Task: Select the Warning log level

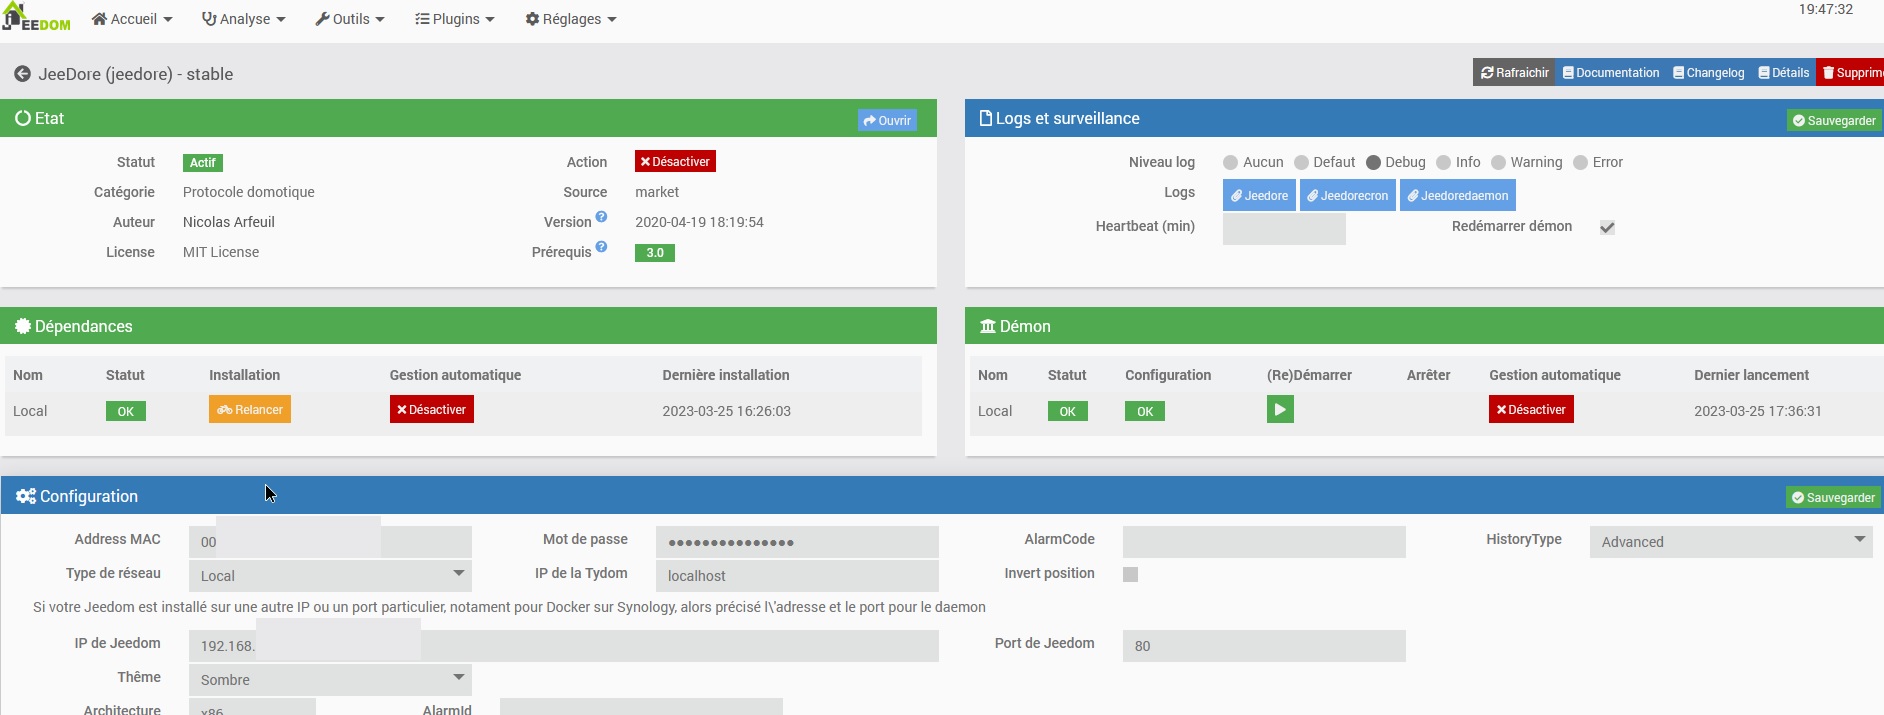Action: click(1498, 163)
